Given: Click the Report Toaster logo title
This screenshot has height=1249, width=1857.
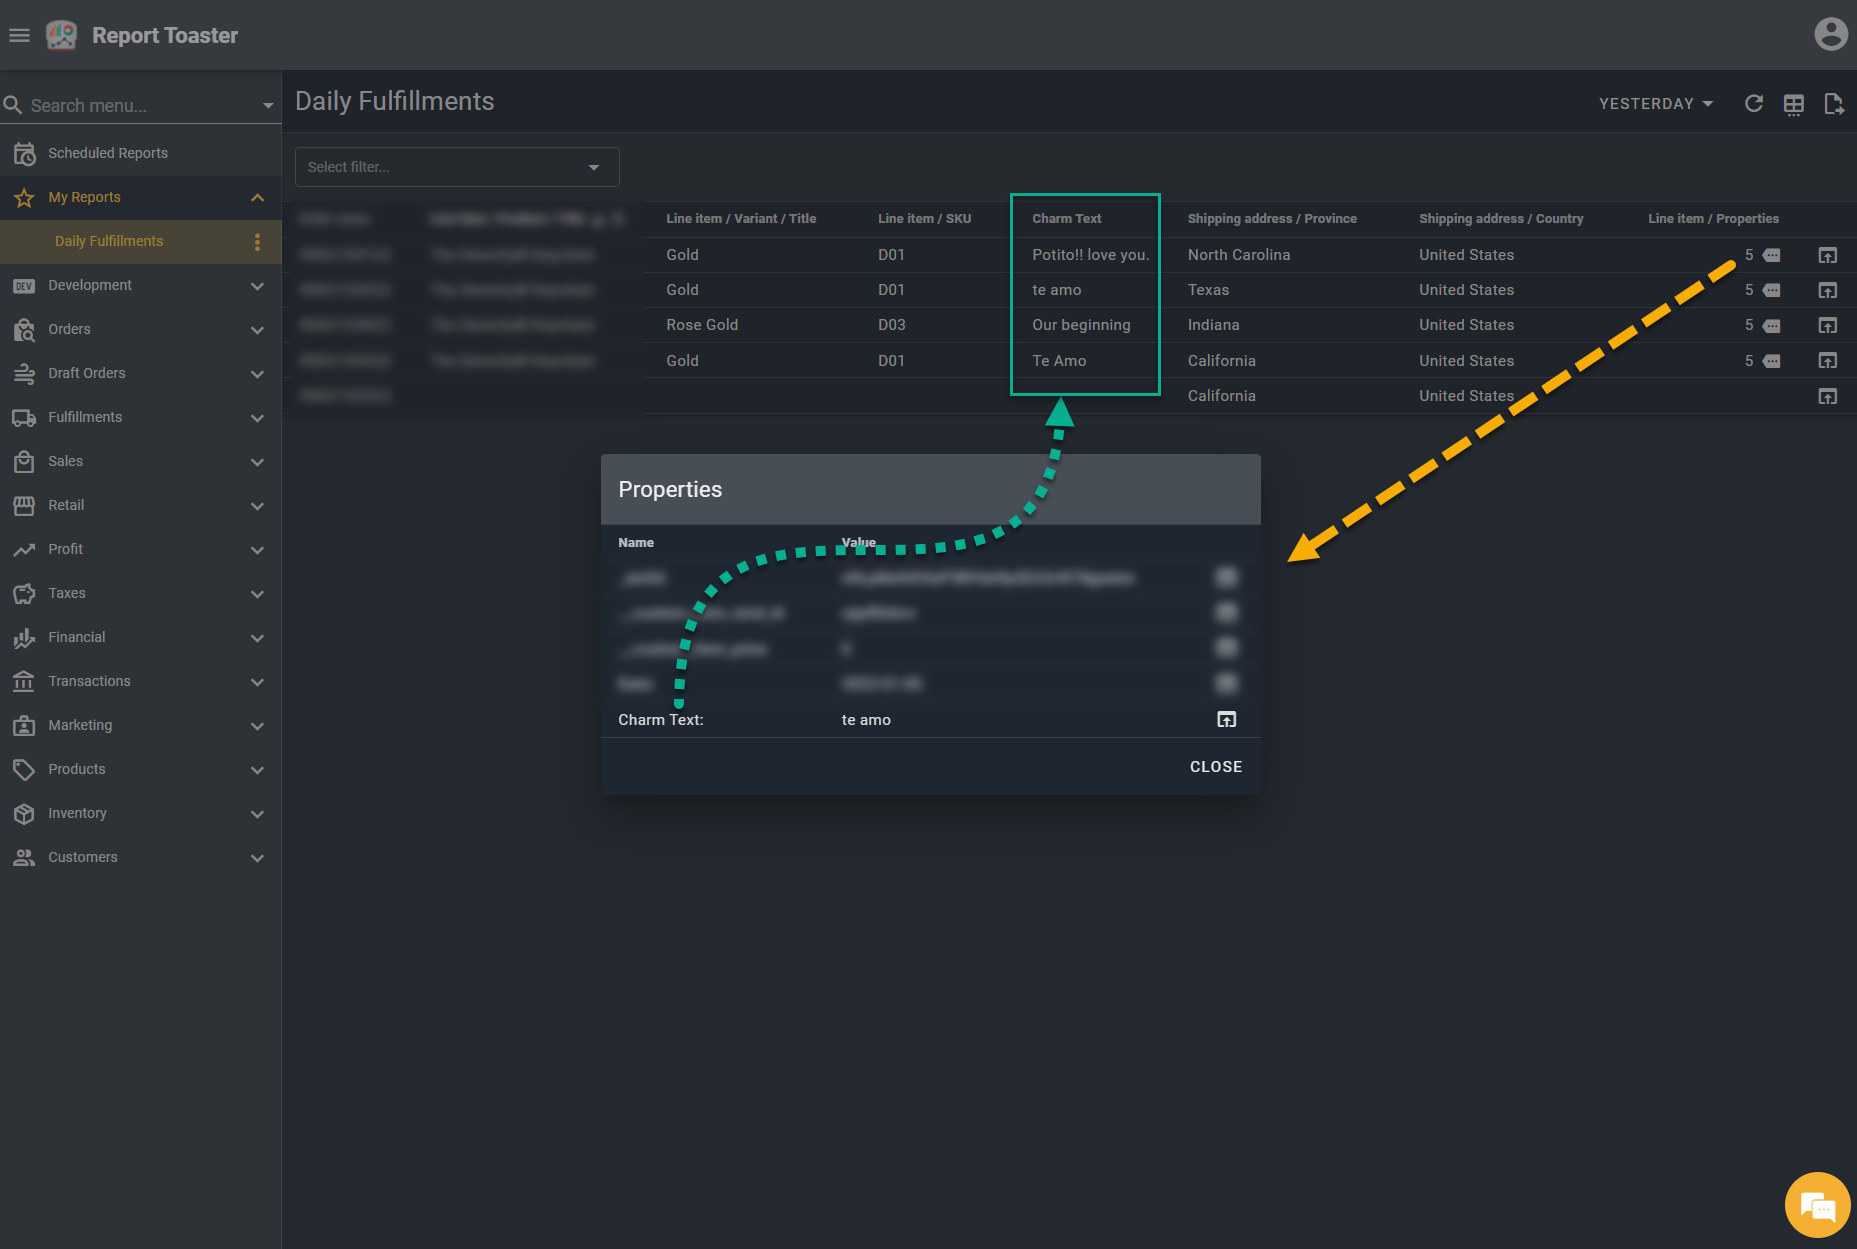Looking at the screenshot, I should click(165, 36).
